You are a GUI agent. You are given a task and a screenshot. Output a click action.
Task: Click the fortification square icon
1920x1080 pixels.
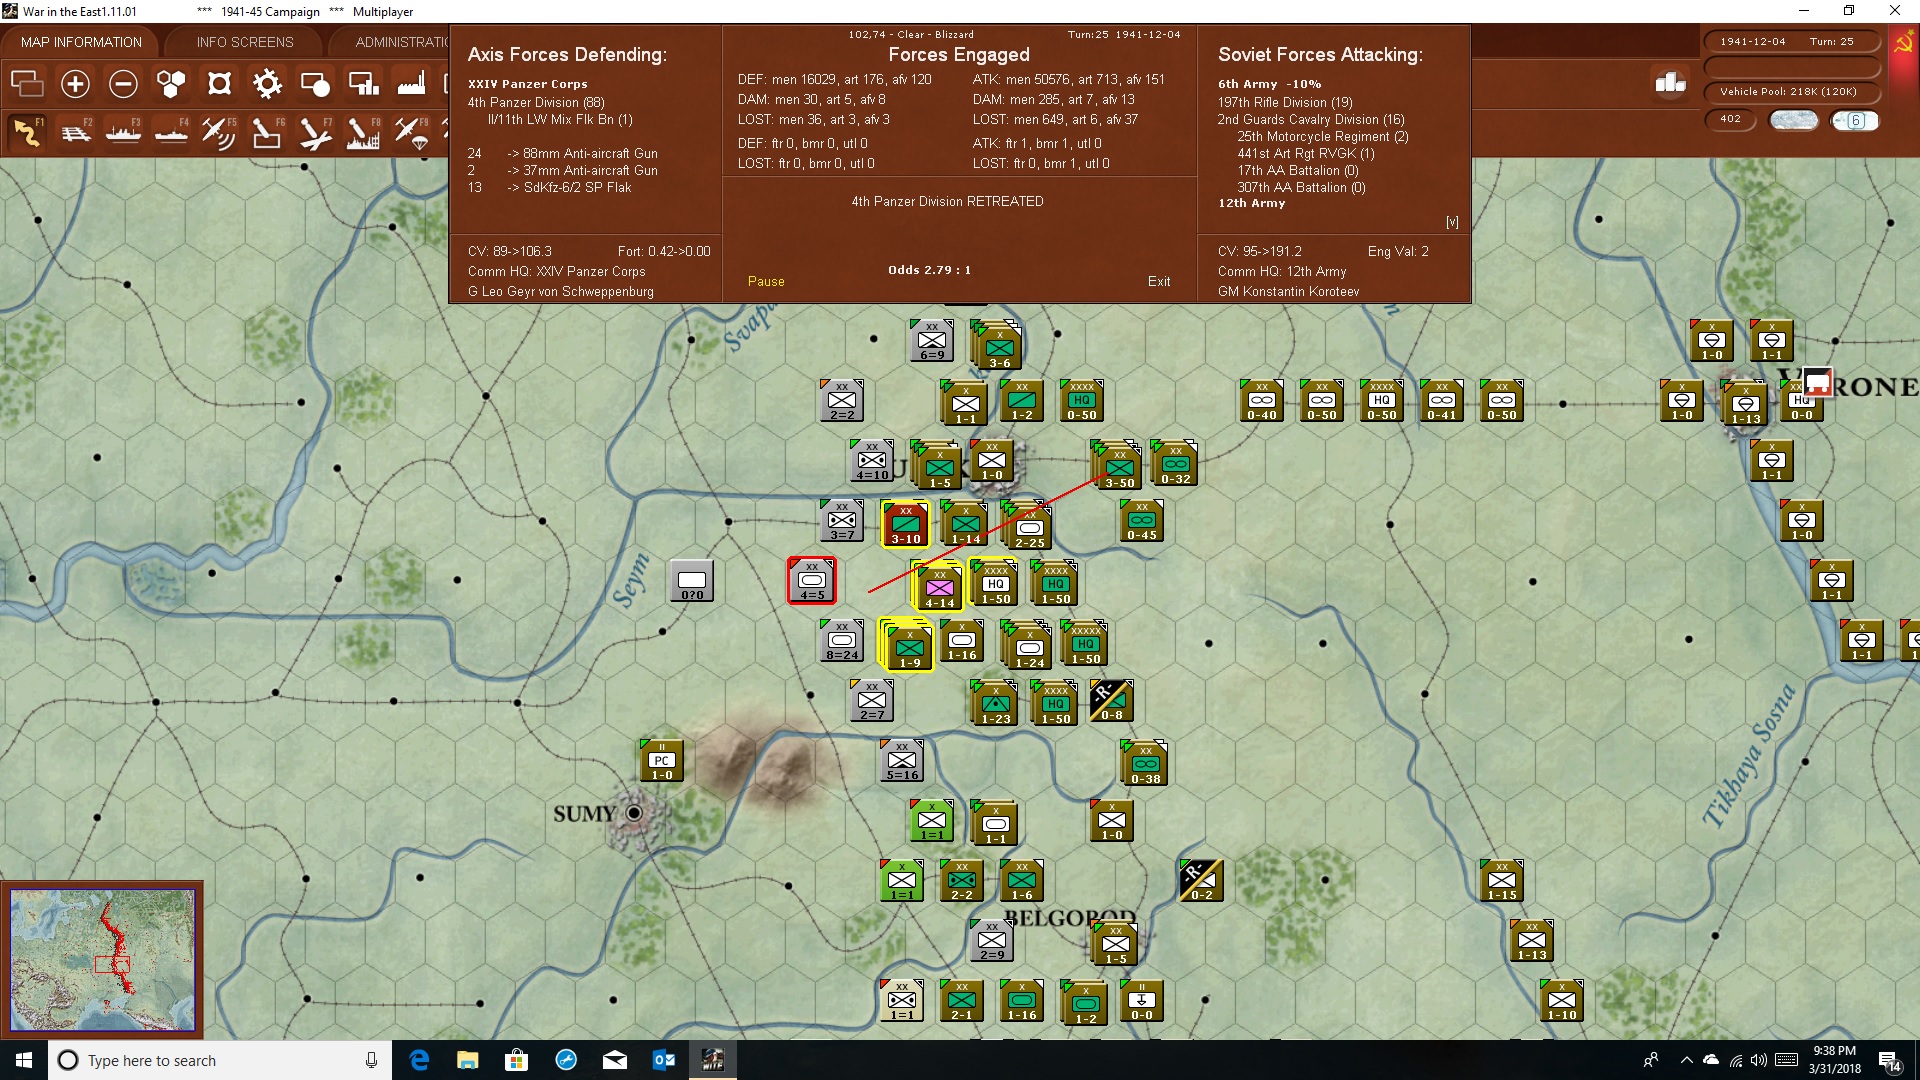[219, 84]
